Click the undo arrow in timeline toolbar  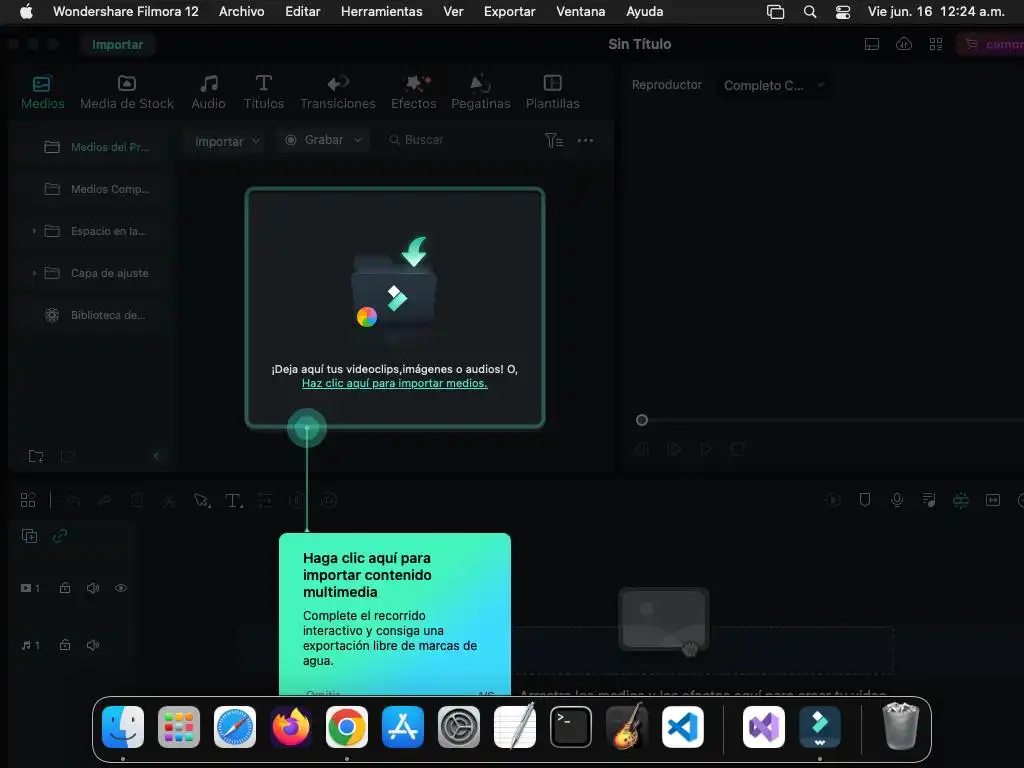coord(73,500)
